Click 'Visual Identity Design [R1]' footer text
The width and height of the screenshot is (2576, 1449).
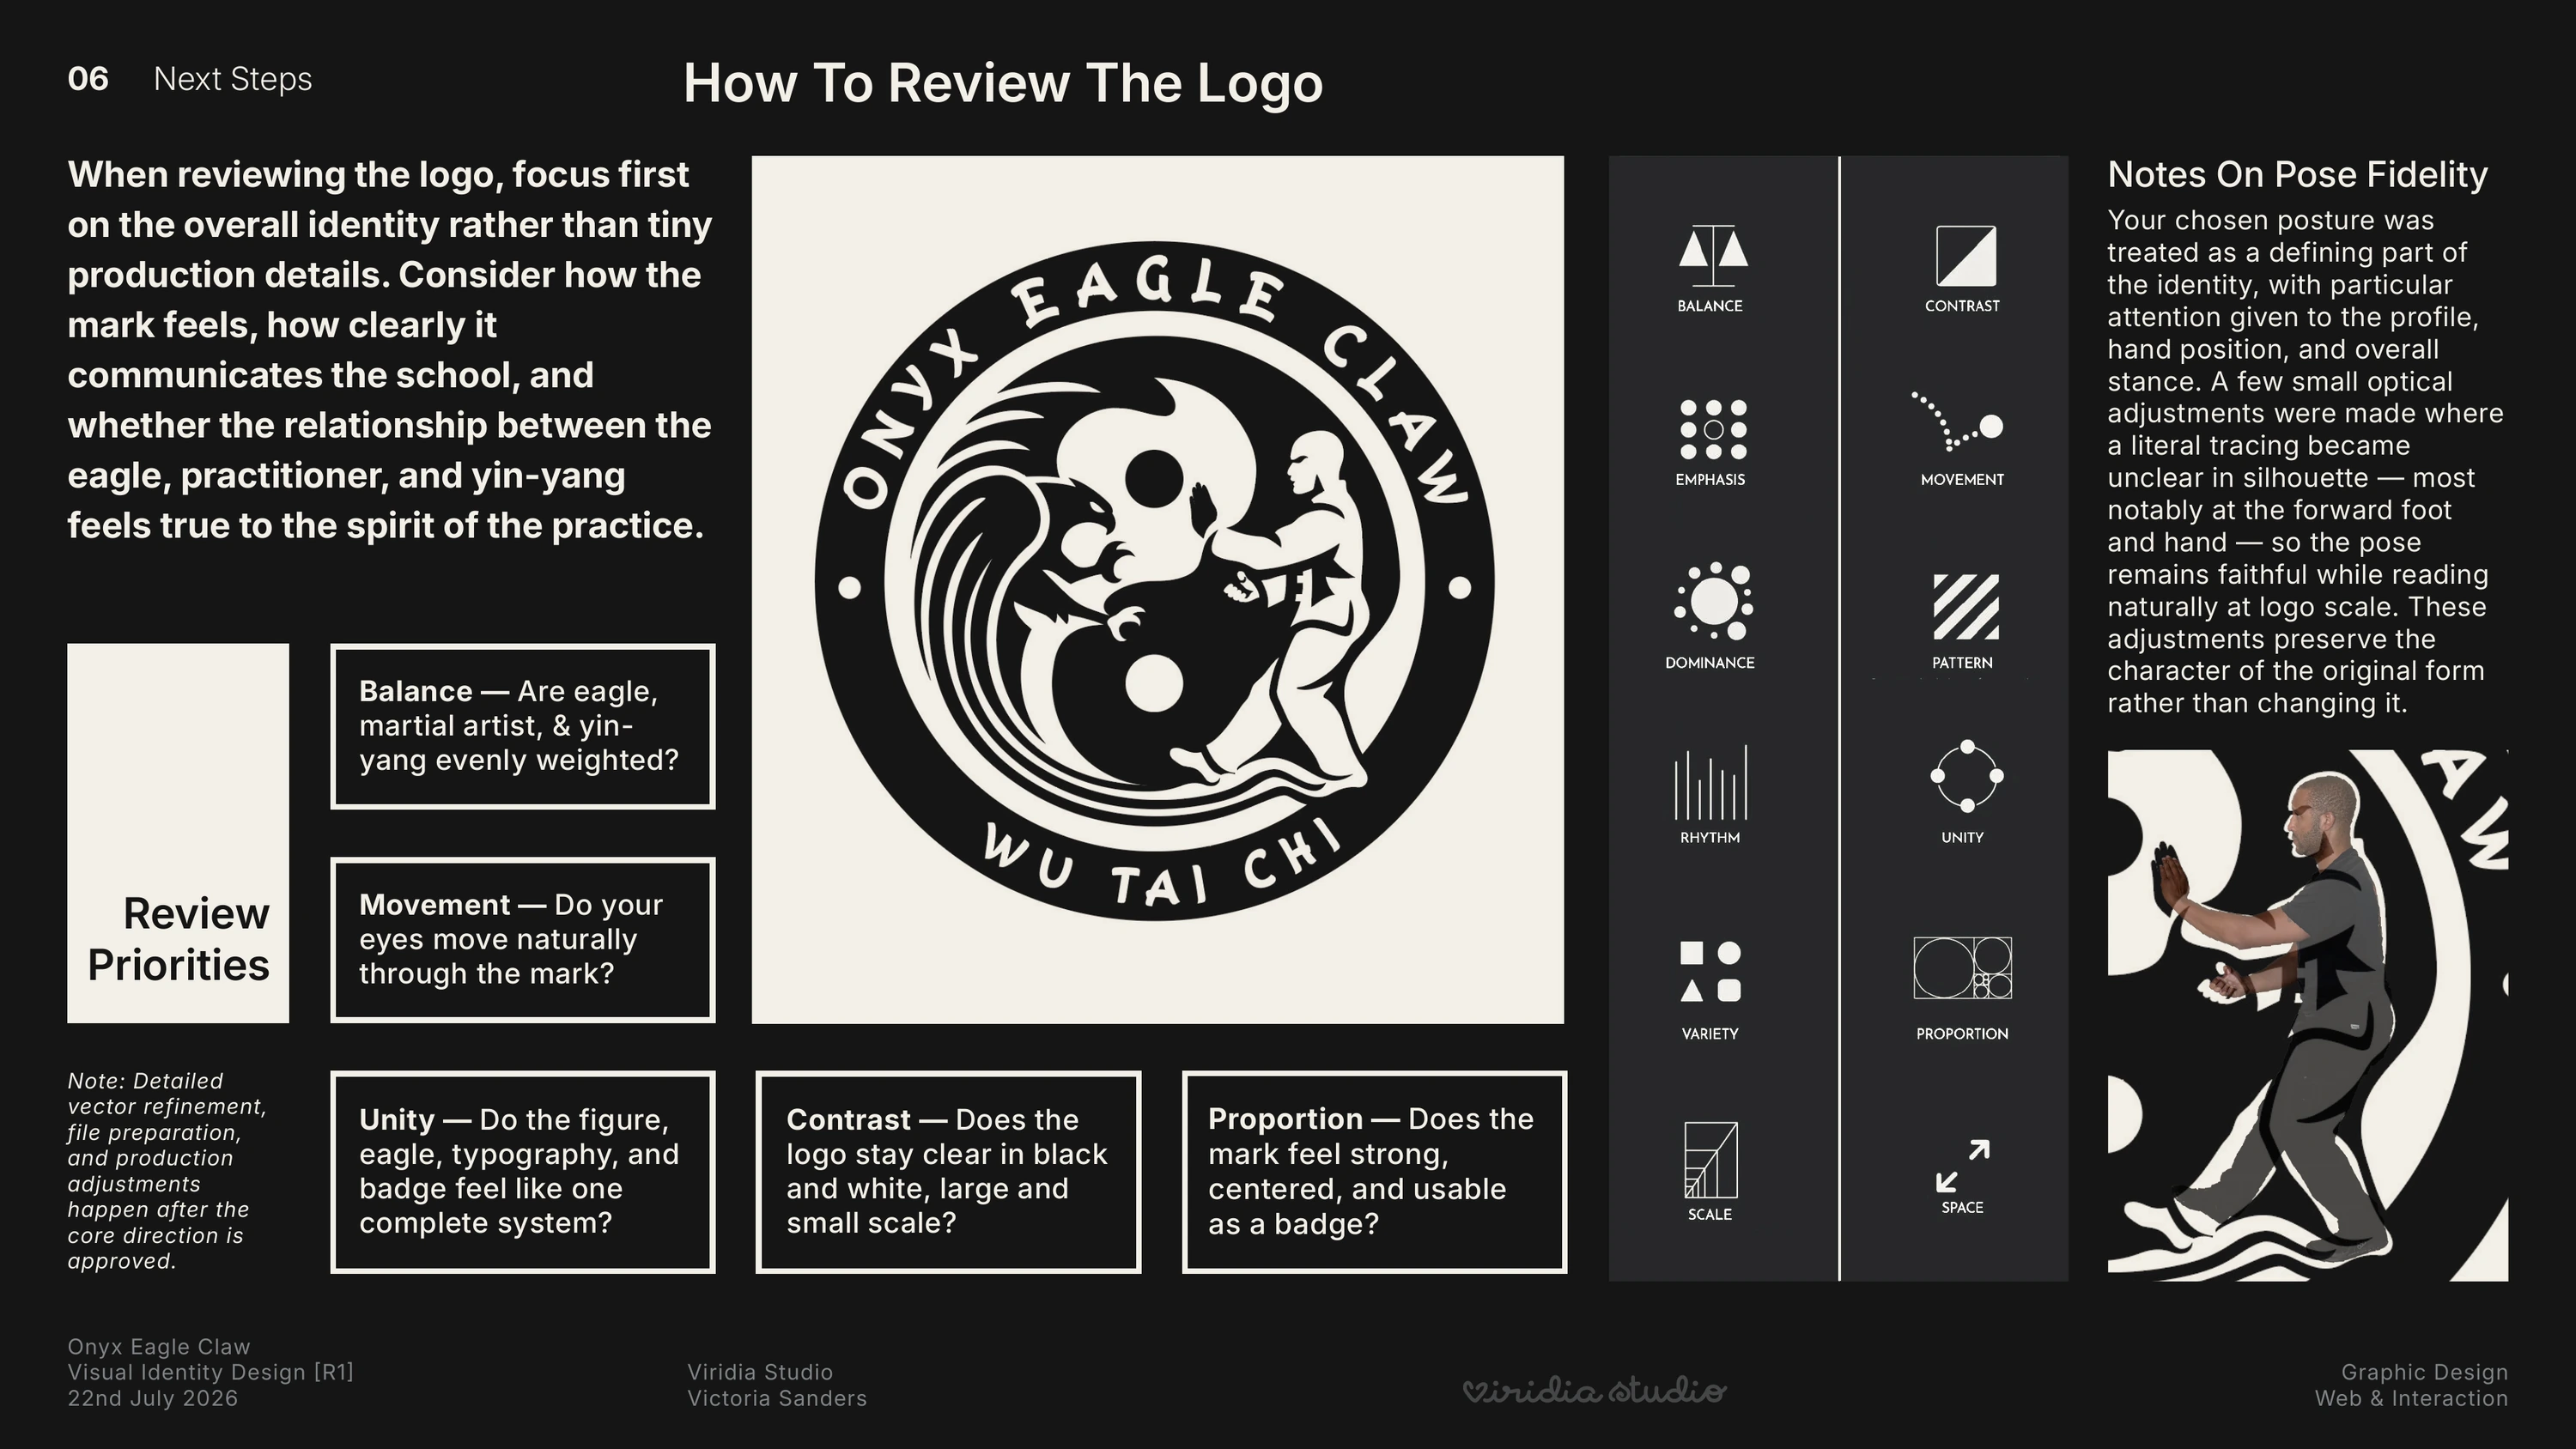[211, 1372]
